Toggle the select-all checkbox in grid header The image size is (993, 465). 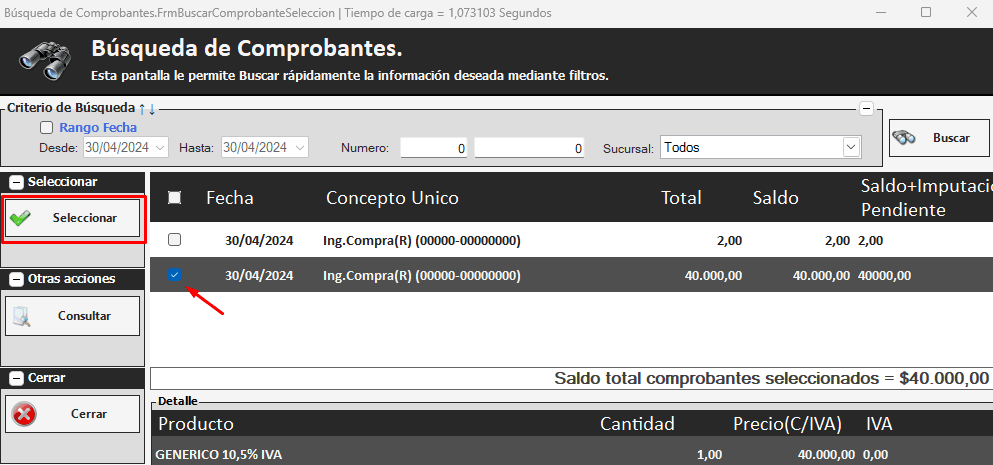[175, 198]
